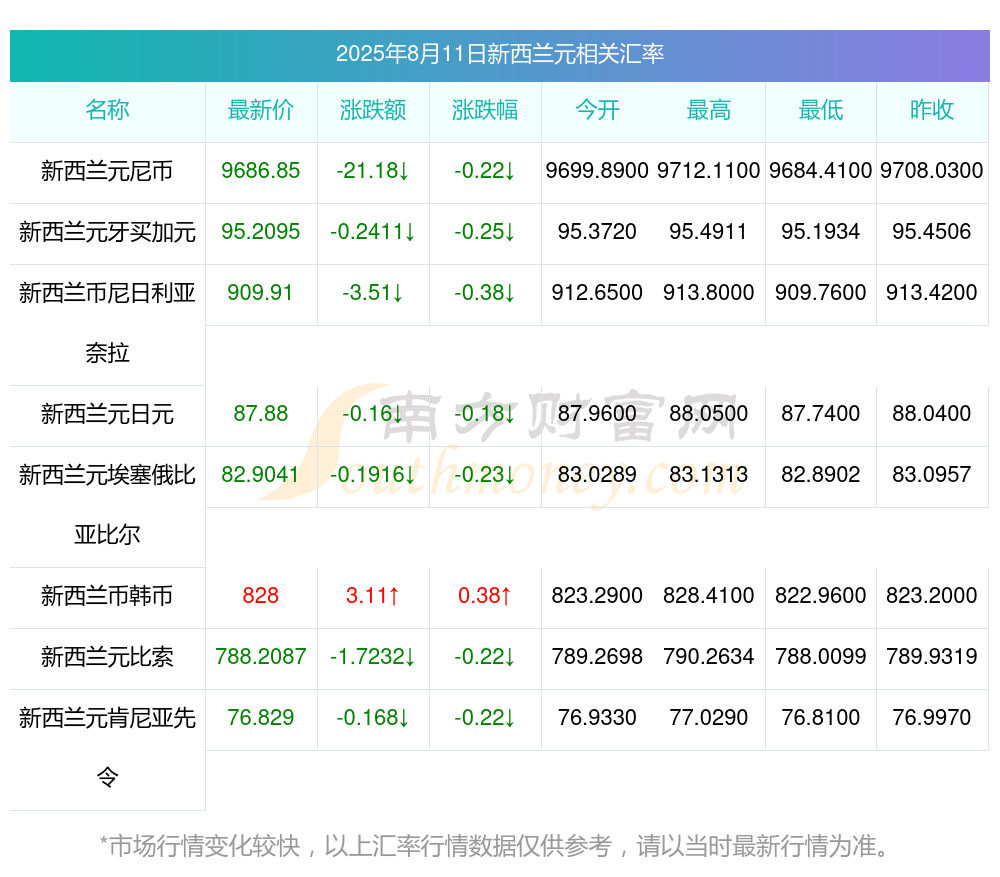Select latest price 82.9041
Screen dimensions: 1000x877
click(x=260, y=475)
